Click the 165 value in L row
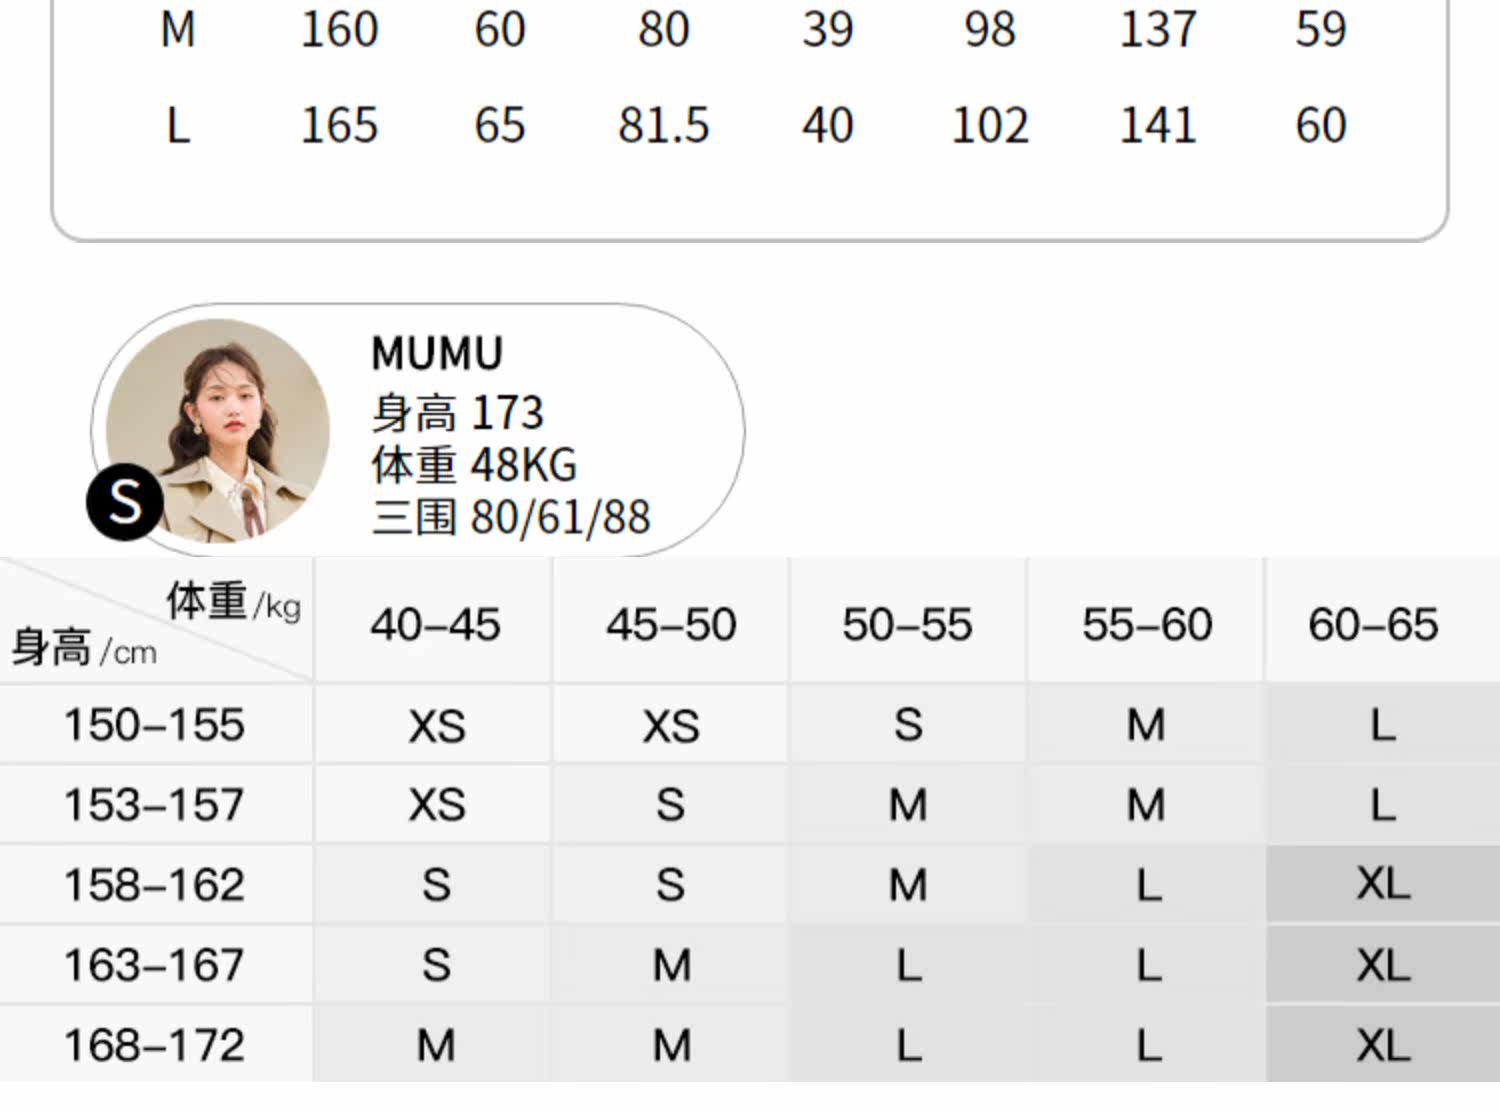Screen dimensions: 1500x1113 coord(339,126)
